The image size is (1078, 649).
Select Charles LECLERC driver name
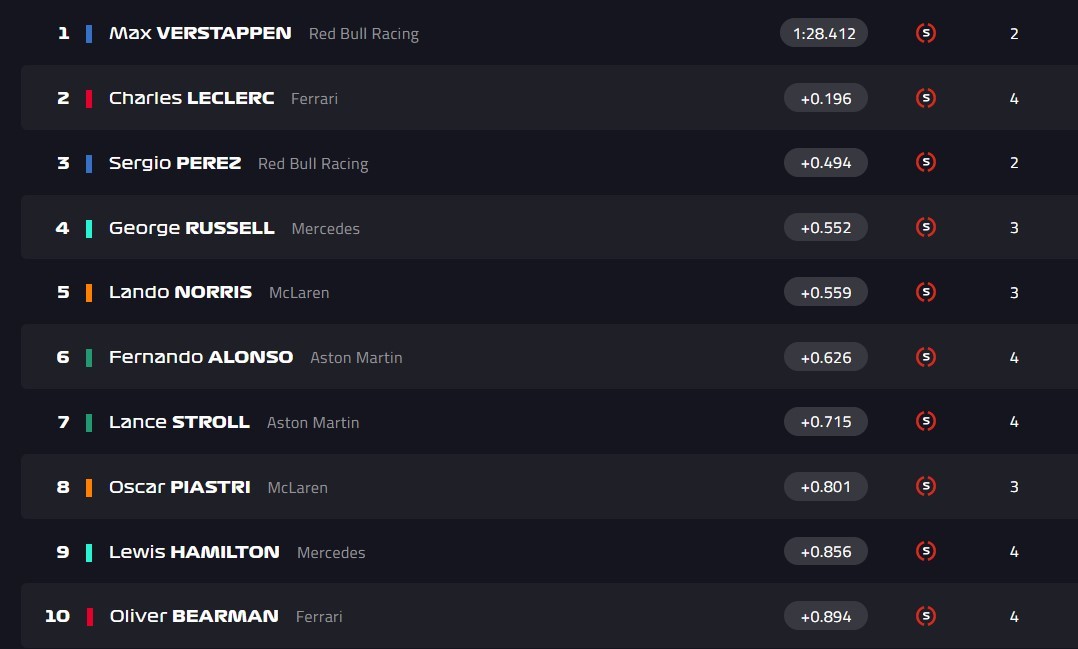[x=191, y=98]
